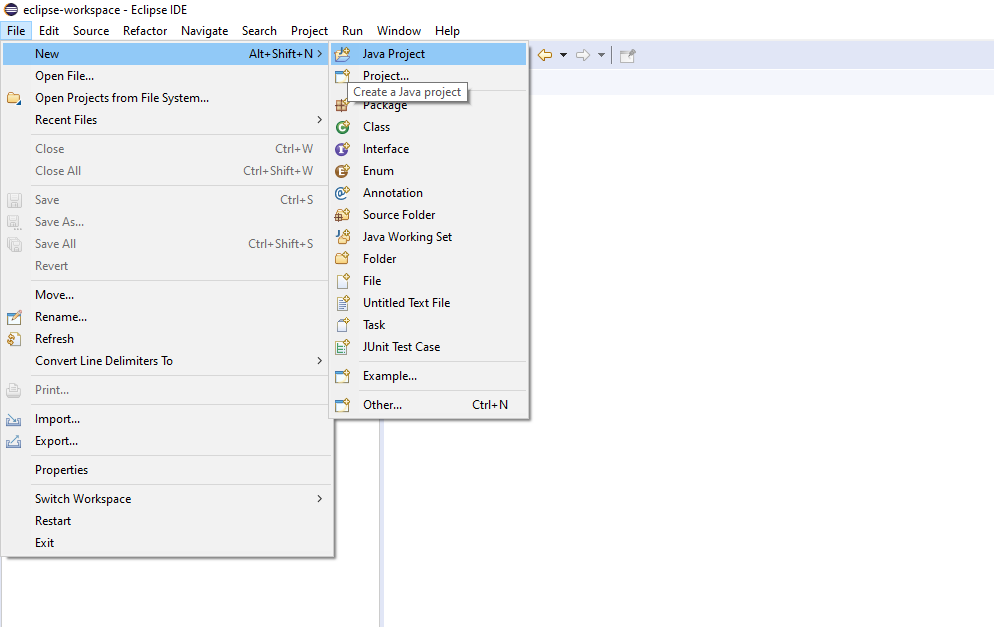Choose Open Projects from File System
Screen dimensions: 994x627
coord(121,98)
